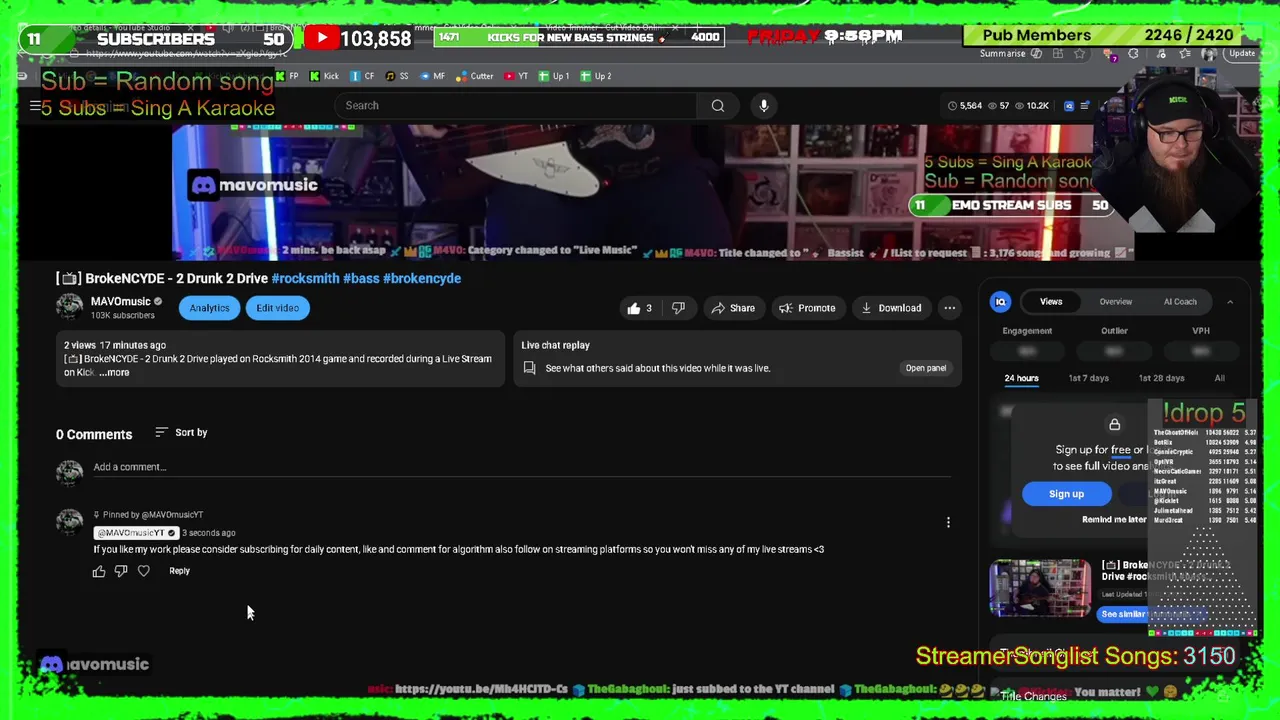
Task: Open the #rocksmith hashtag link
Action: (x=305, y=278)
